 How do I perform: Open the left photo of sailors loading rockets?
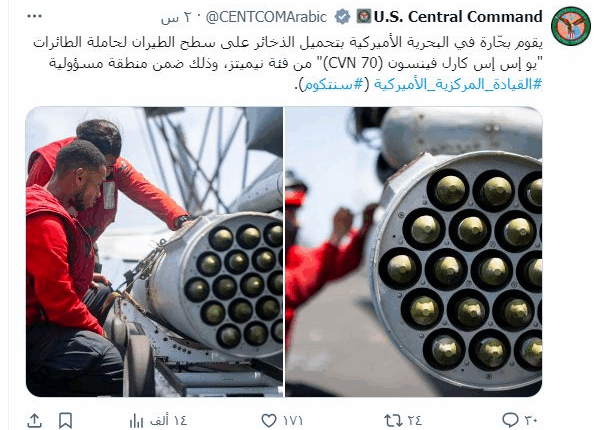point(154,252)
